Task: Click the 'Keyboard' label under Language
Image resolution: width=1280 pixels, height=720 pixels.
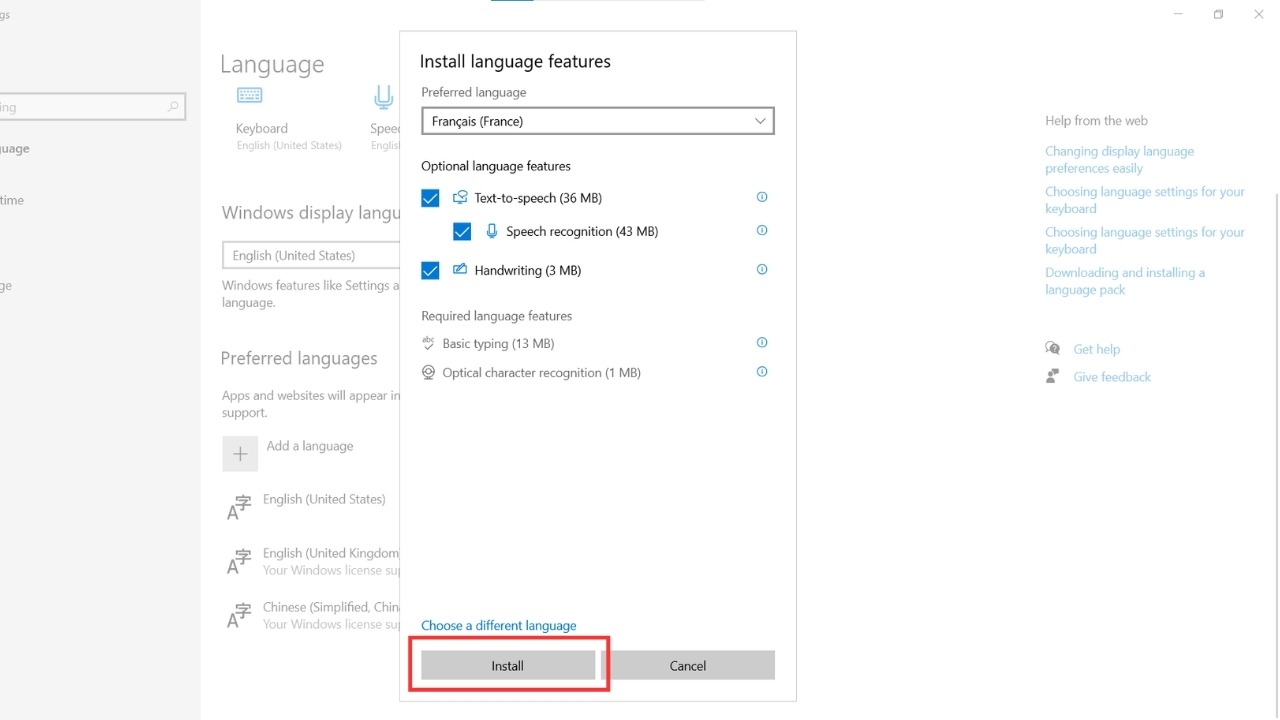Action: coord(262,128)
